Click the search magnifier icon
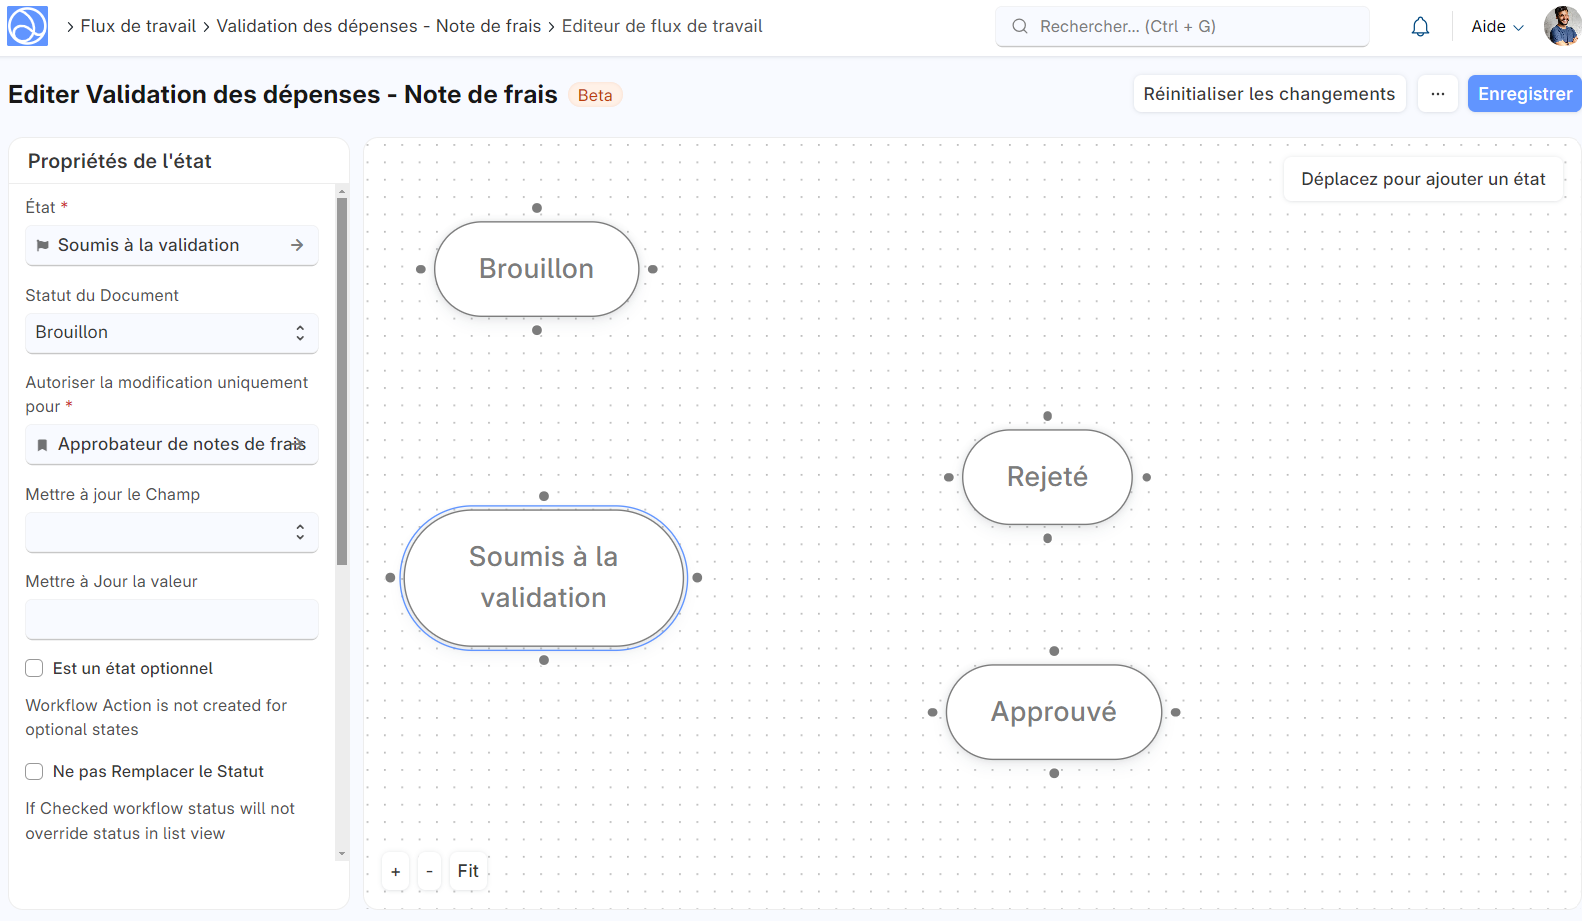Viewport: 1582px width, 921px height. 1020,27
